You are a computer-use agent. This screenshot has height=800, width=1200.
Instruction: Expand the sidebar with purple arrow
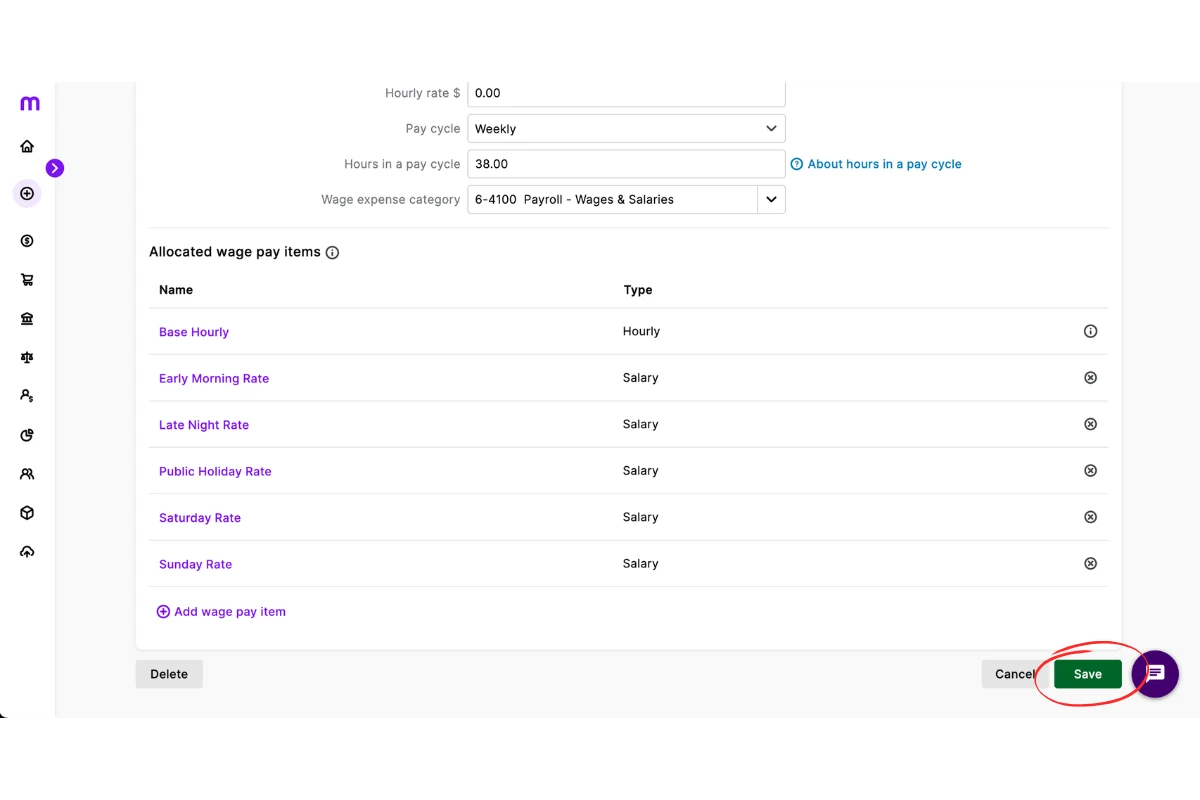[x=55, y=168]
